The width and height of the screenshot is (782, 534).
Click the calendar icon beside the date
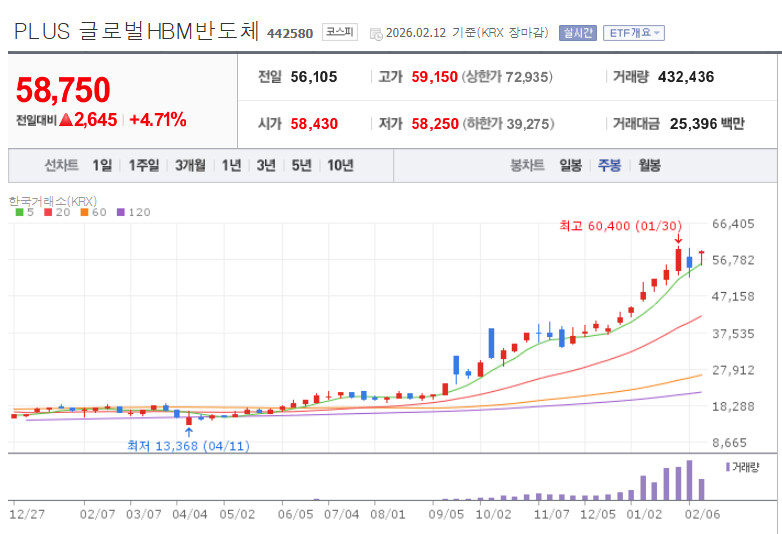pos(375,33)
